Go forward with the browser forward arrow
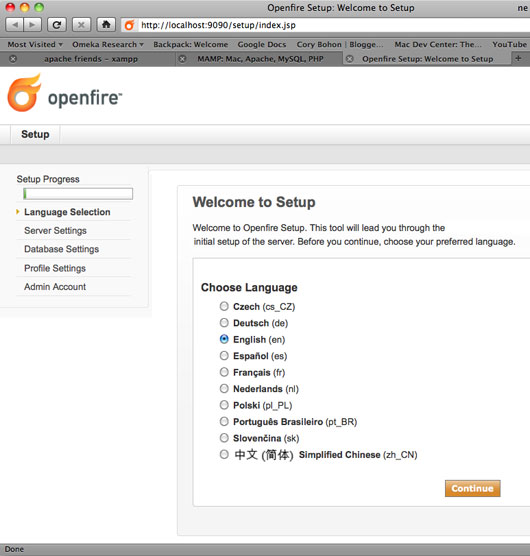This screenshot has width=530, height=556. (32, 25)
